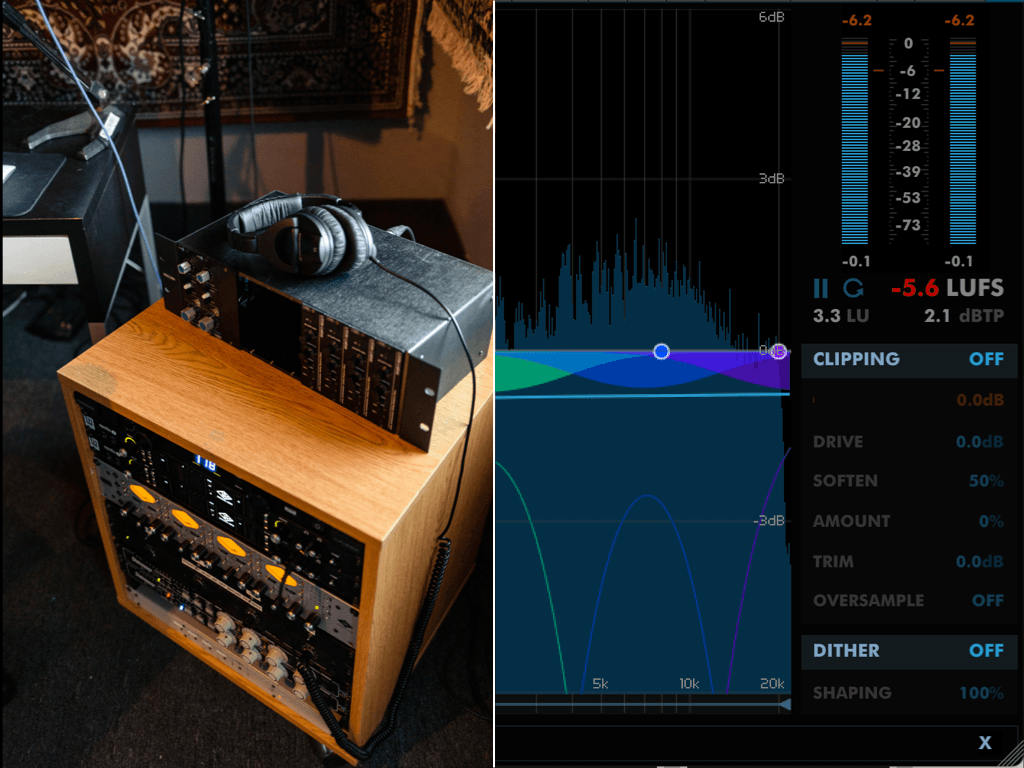This screenshot has height=768, width=1024.
Task: Toggle OVERSAMPLE setting
Action: tap(987, 601)
